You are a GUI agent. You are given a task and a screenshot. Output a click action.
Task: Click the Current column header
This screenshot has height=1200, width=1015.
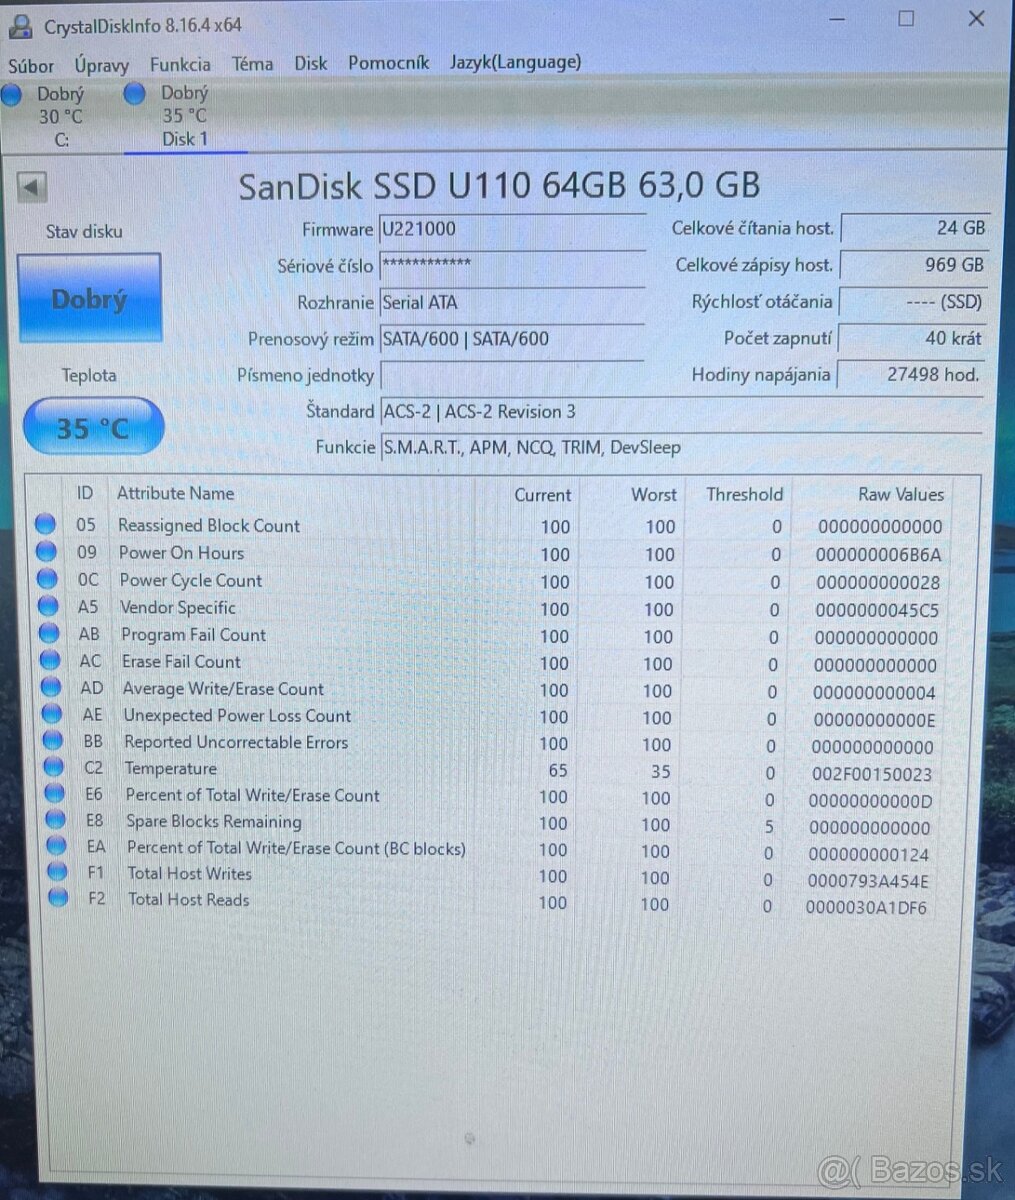click(x=543, y=495)
